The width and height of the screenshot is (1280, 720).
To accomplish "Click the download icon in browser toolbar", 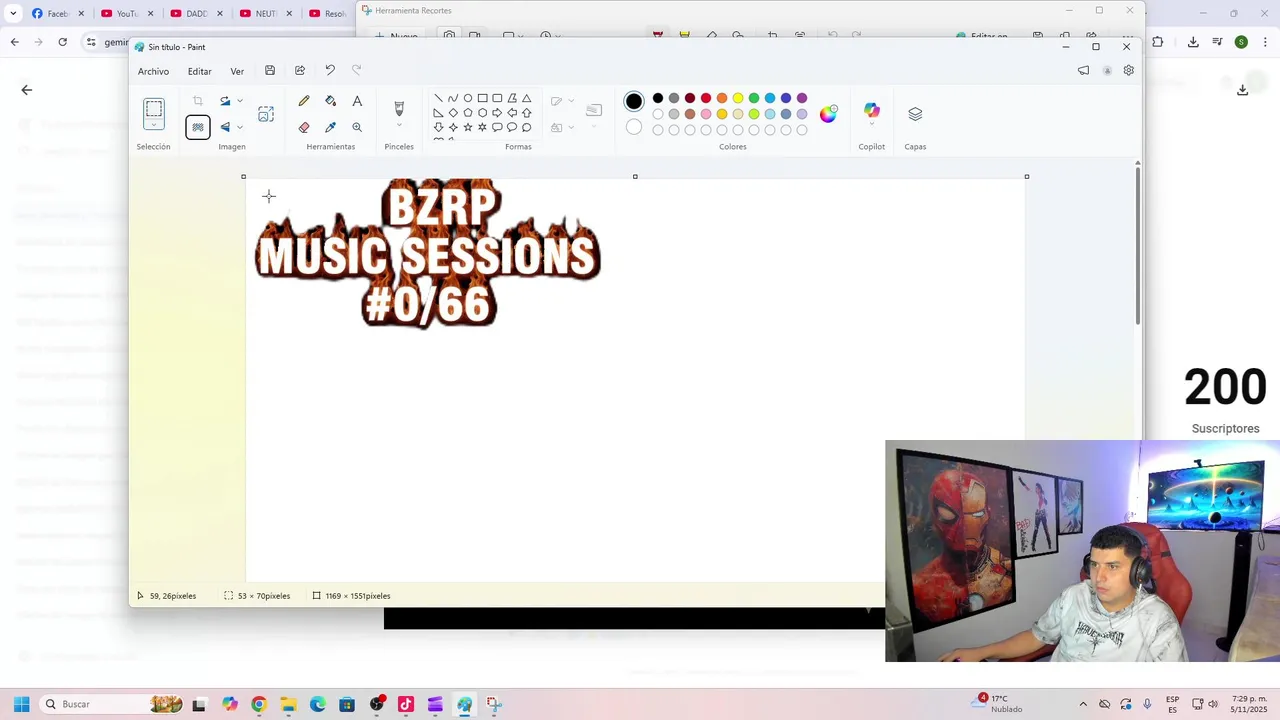I will click(1193, 42).
